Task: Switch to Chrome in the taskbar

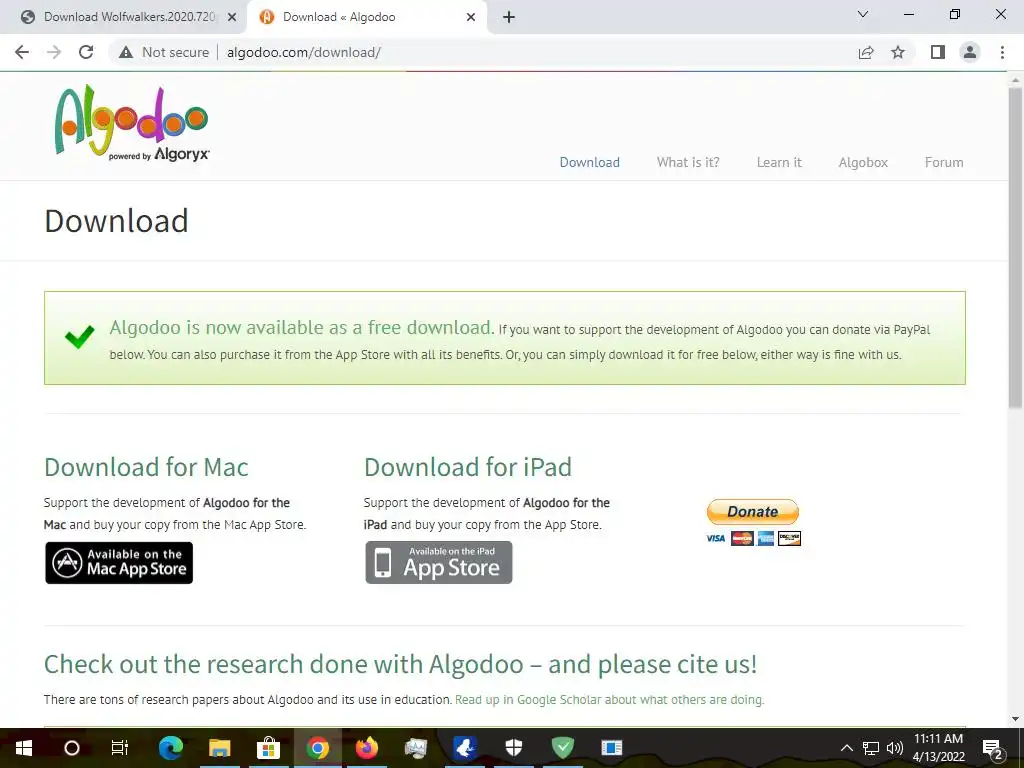Action: [x=317, y=748]
